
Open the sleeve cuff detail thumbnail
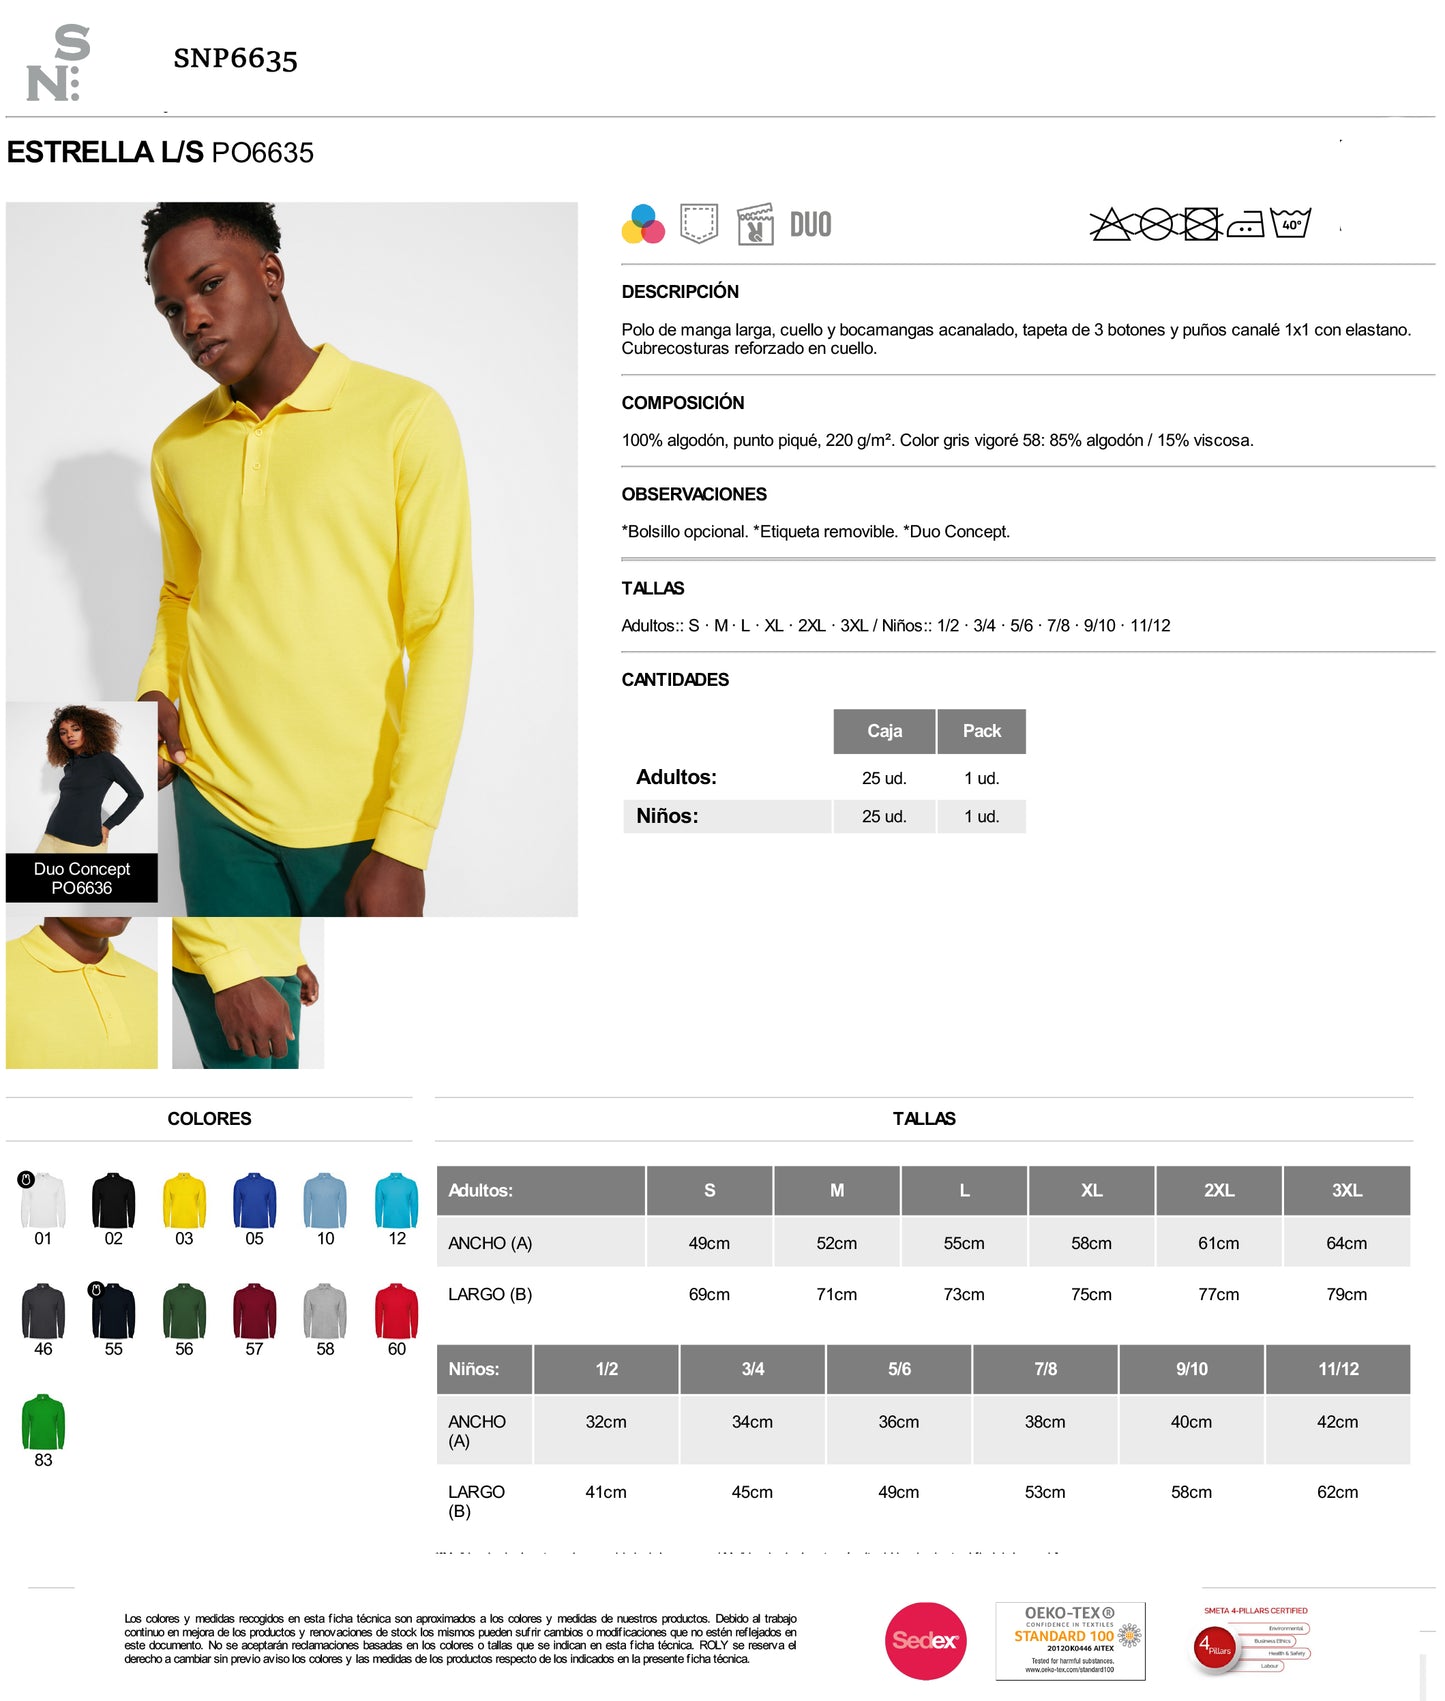[248, 993]
